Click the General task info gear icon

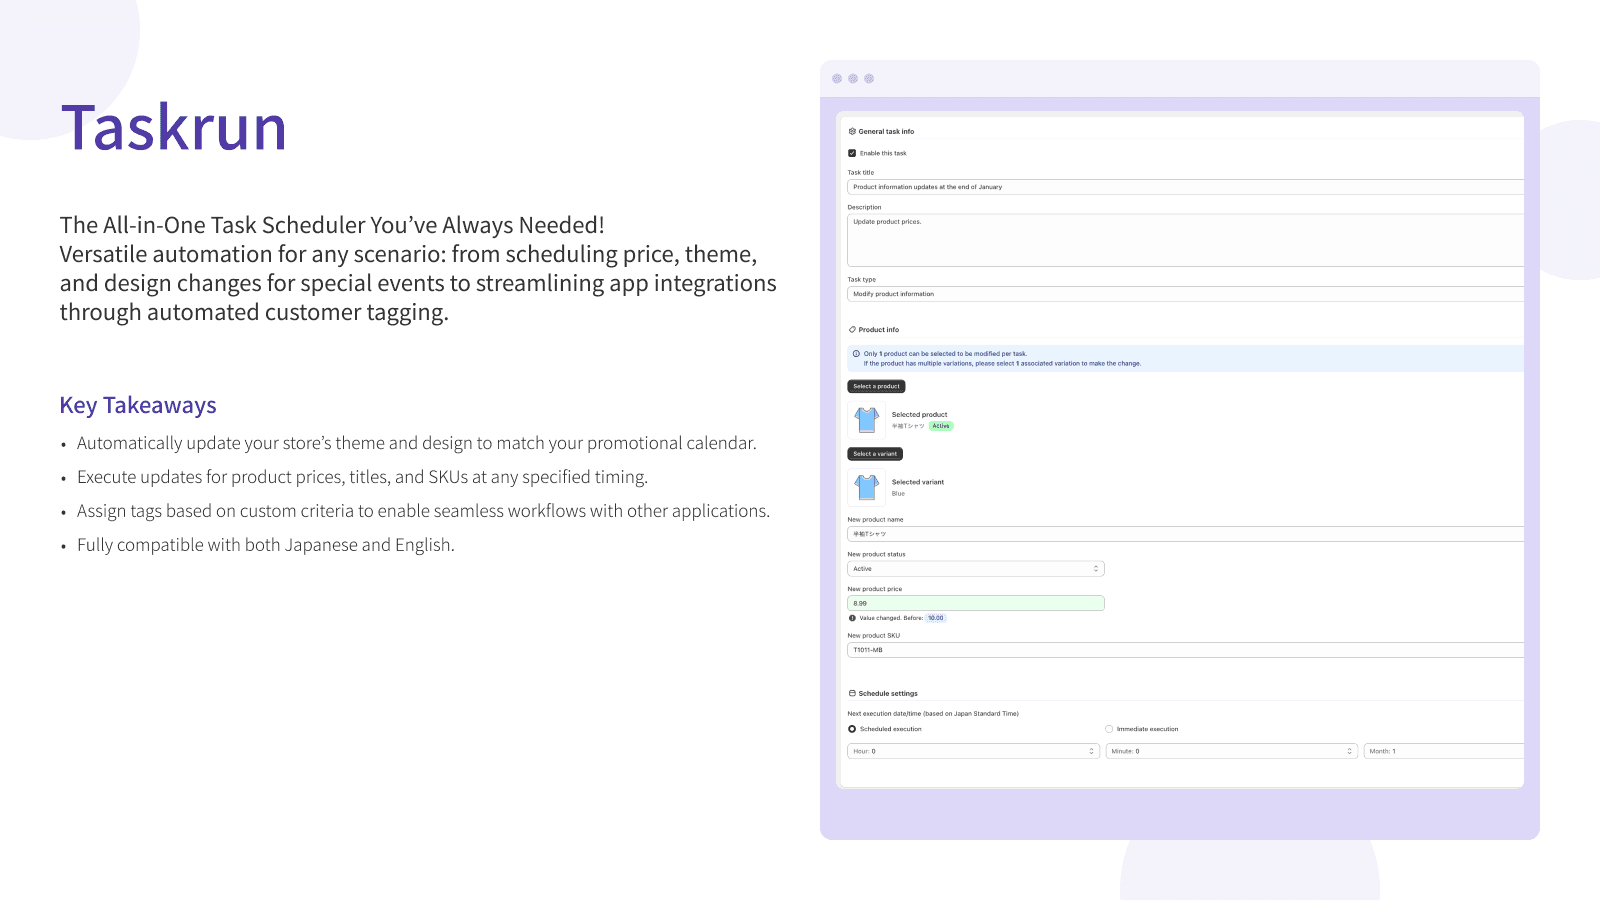(852, 131)
